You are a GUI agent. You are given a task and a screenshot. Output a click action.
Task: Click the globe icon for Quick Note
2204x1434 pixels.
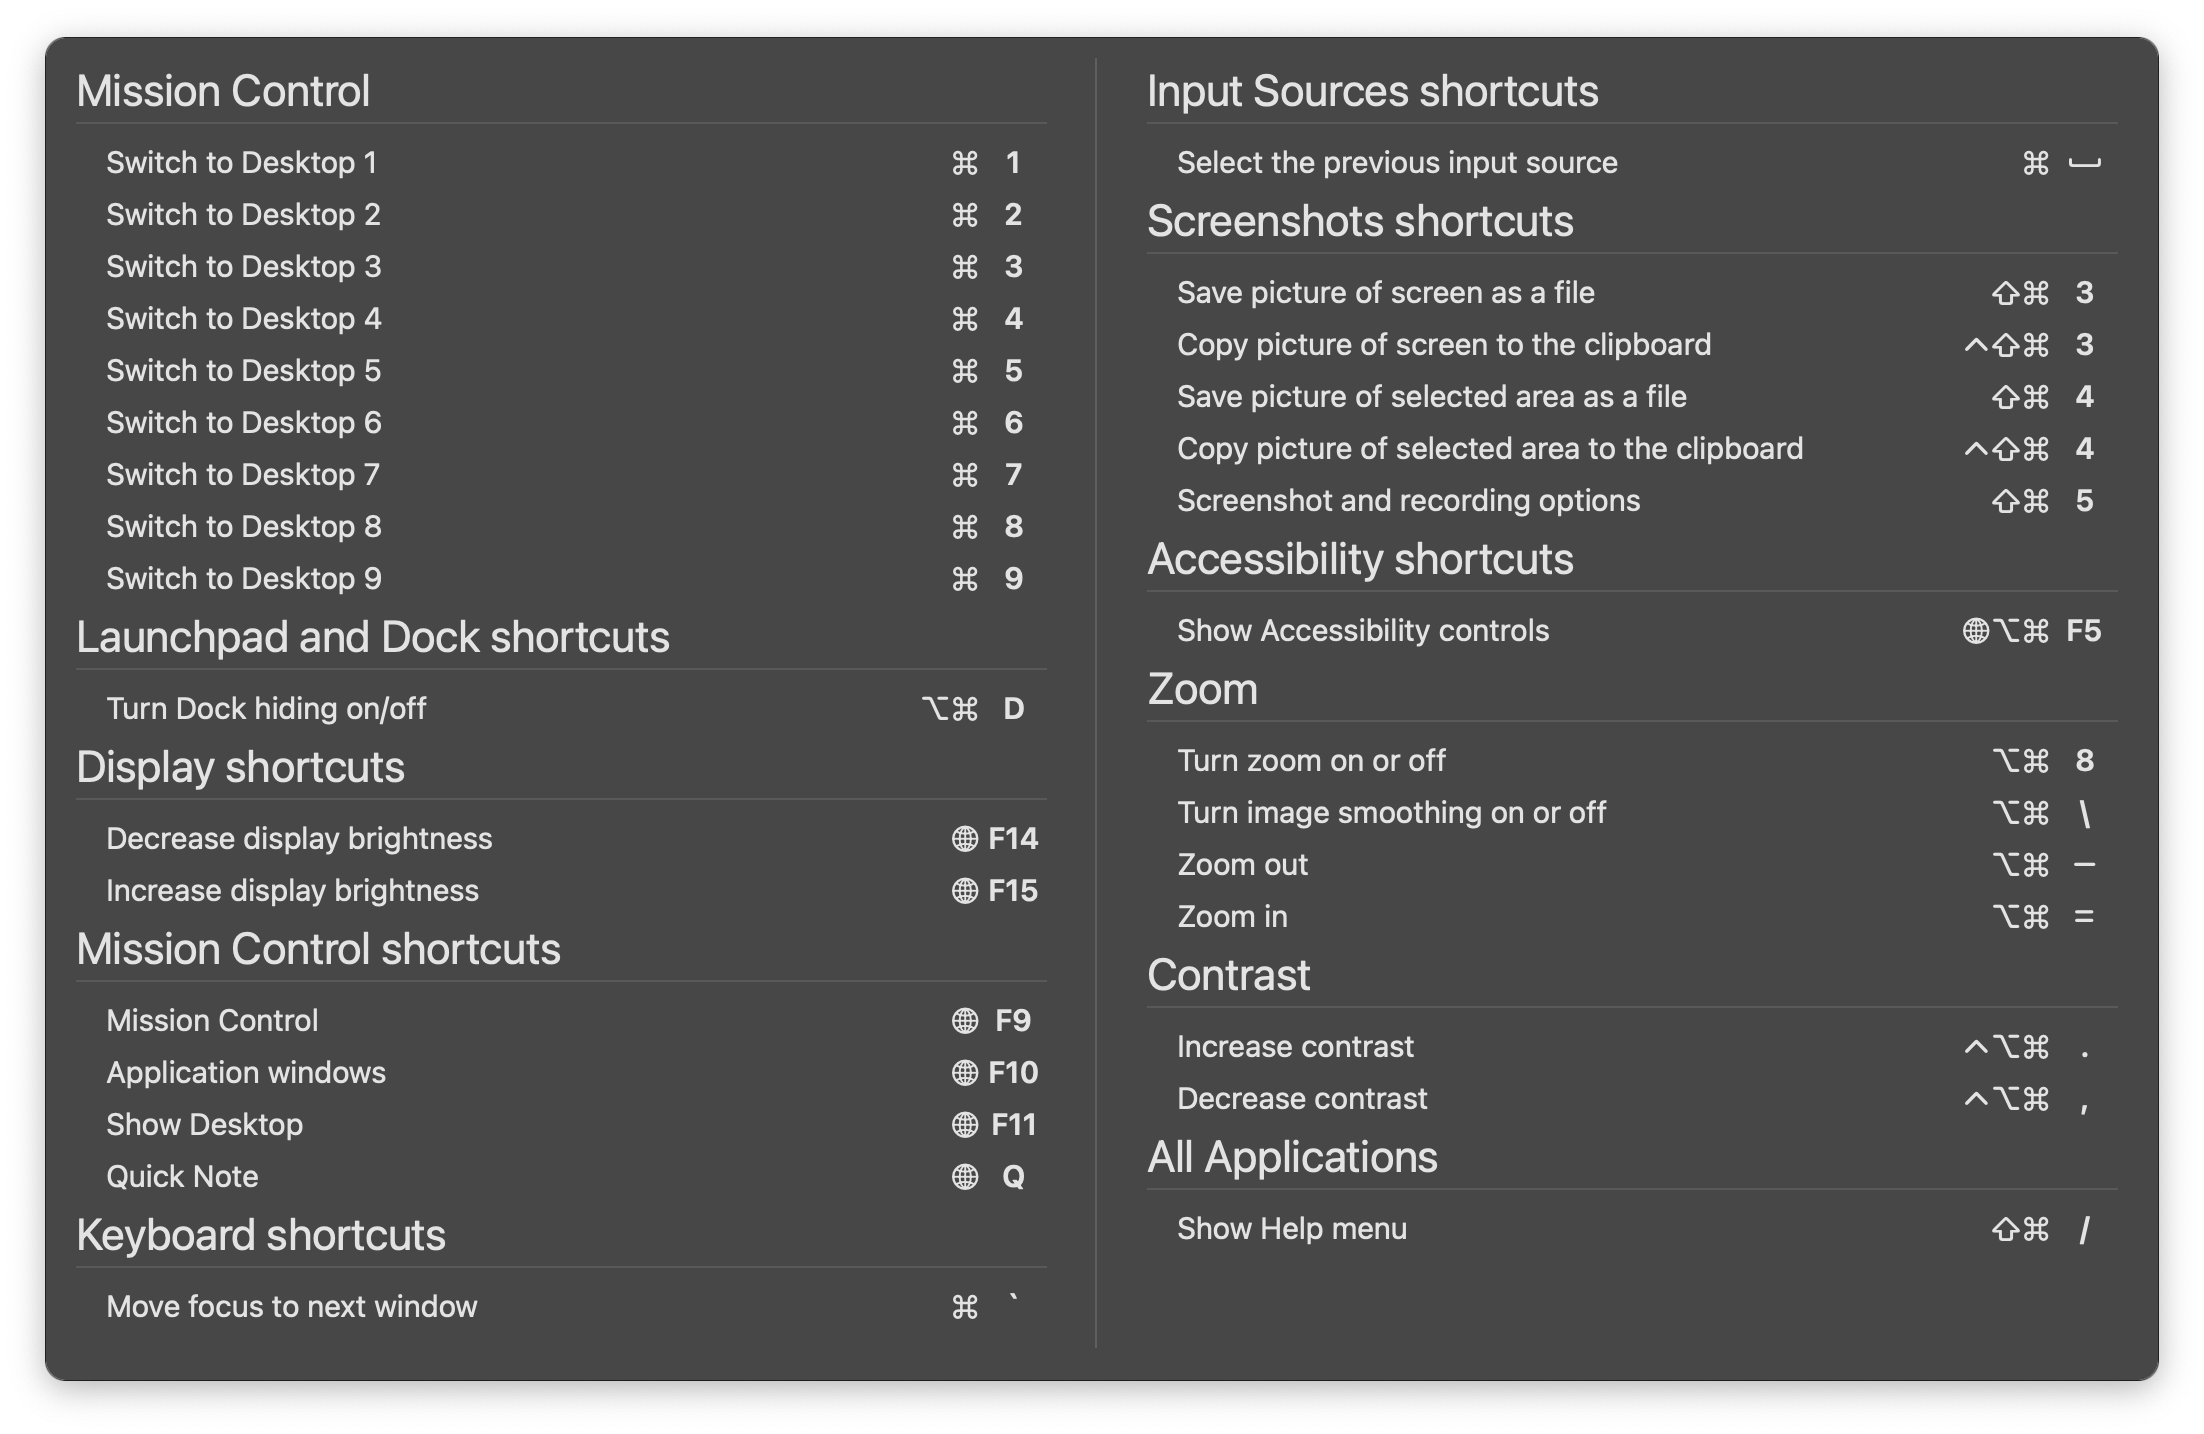tap(964, 1176)
